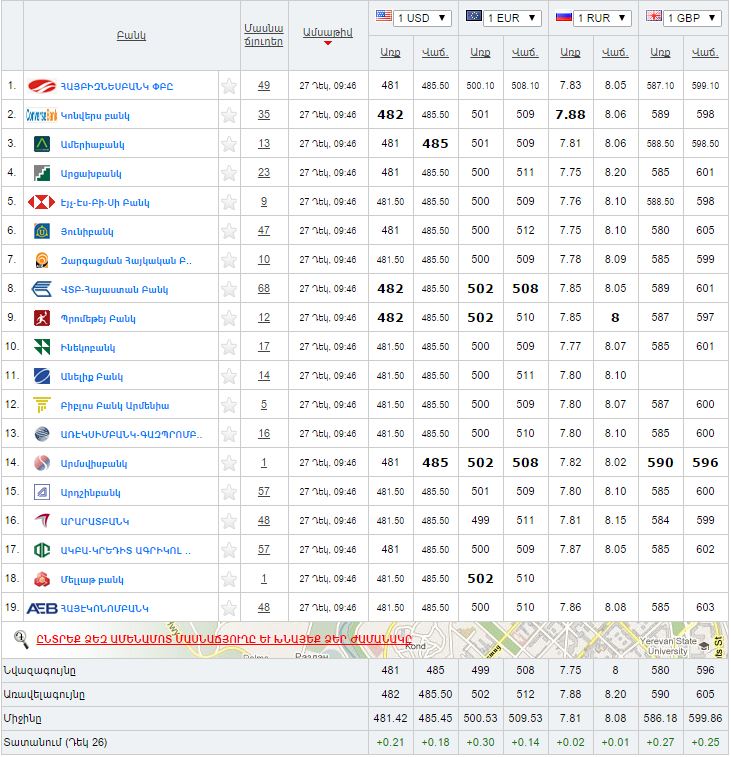Sort by the Ամսաթիվ date column header
This screenshot has width=731, height=757.
(327, 33)
